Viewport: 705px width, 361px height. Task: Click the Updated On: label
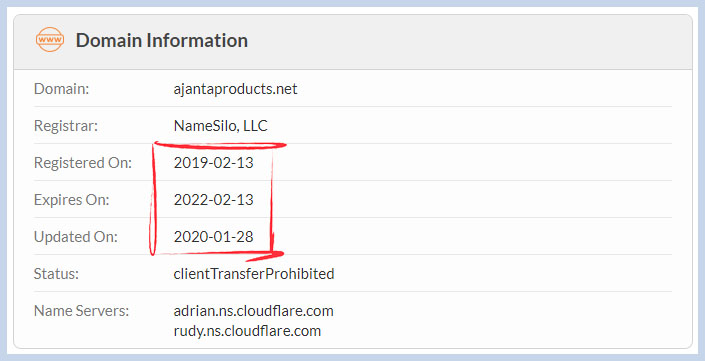(x=76, y=236)
